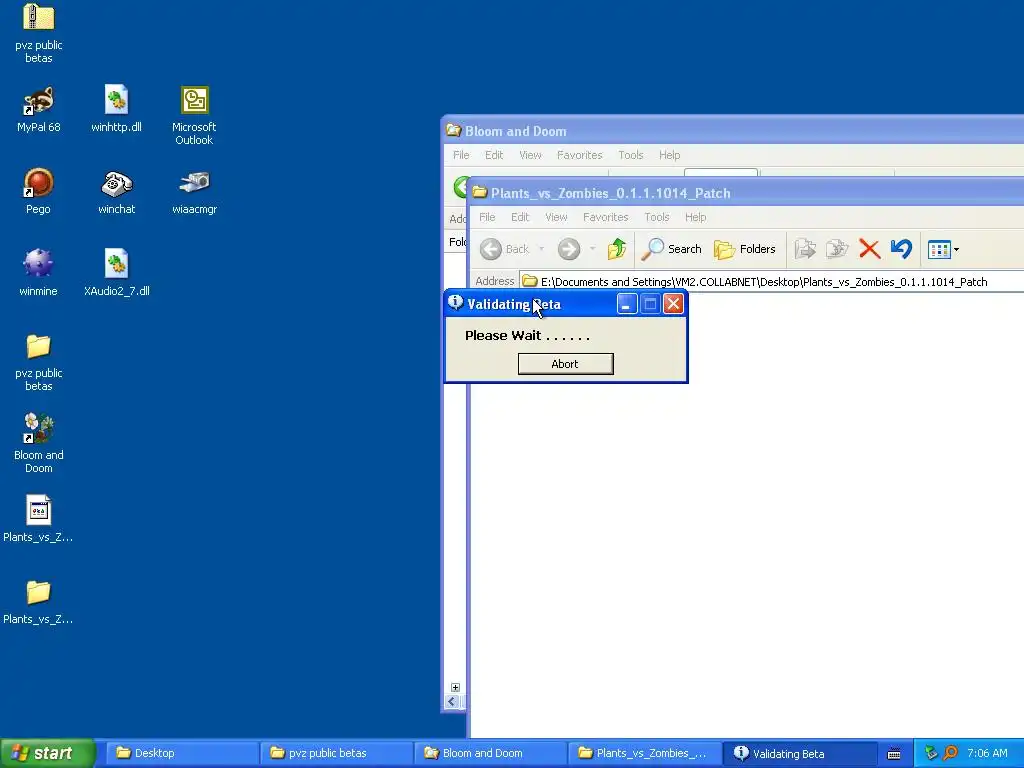
Task: Open Edit menu in Patch window
Action: (520, 217)
